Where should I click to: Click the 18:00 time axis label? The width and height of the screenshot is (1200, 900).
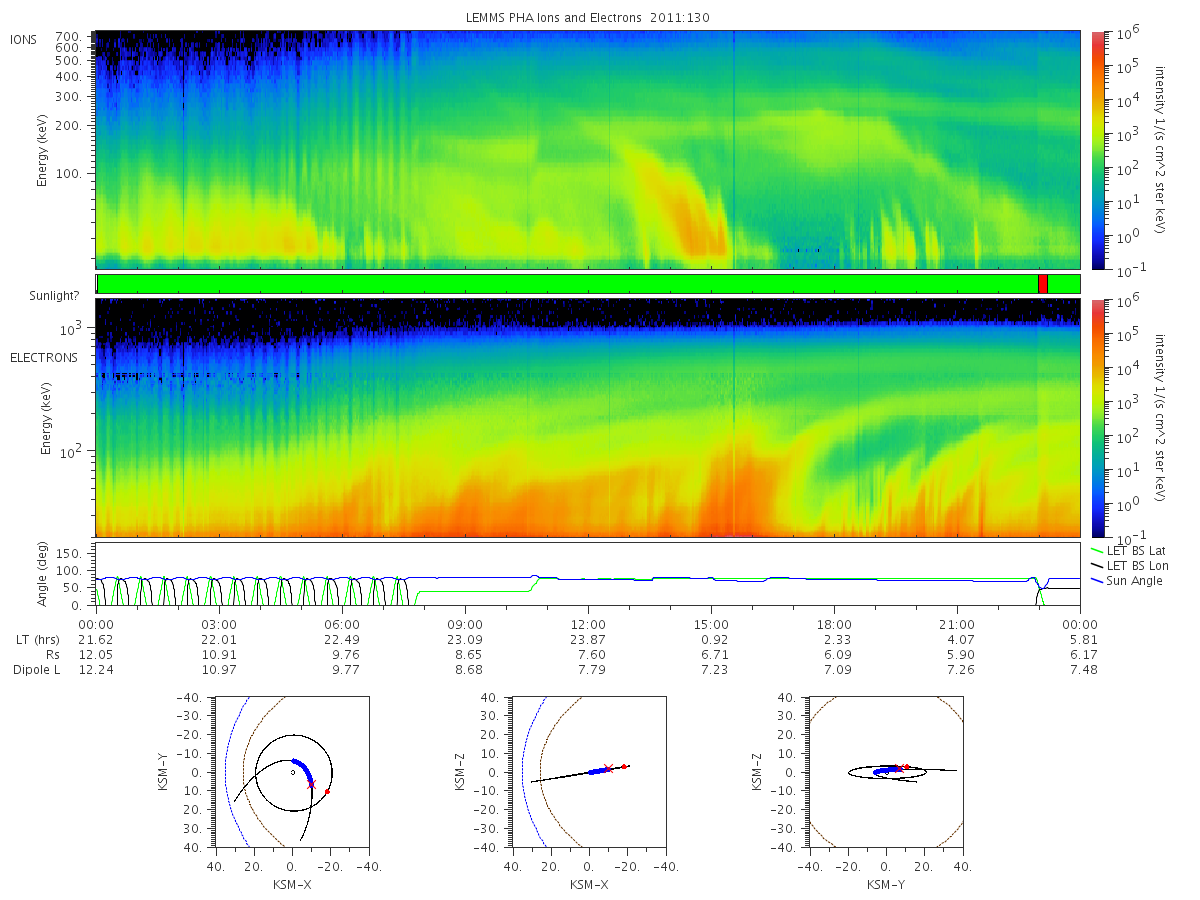(x=834, y=623)
